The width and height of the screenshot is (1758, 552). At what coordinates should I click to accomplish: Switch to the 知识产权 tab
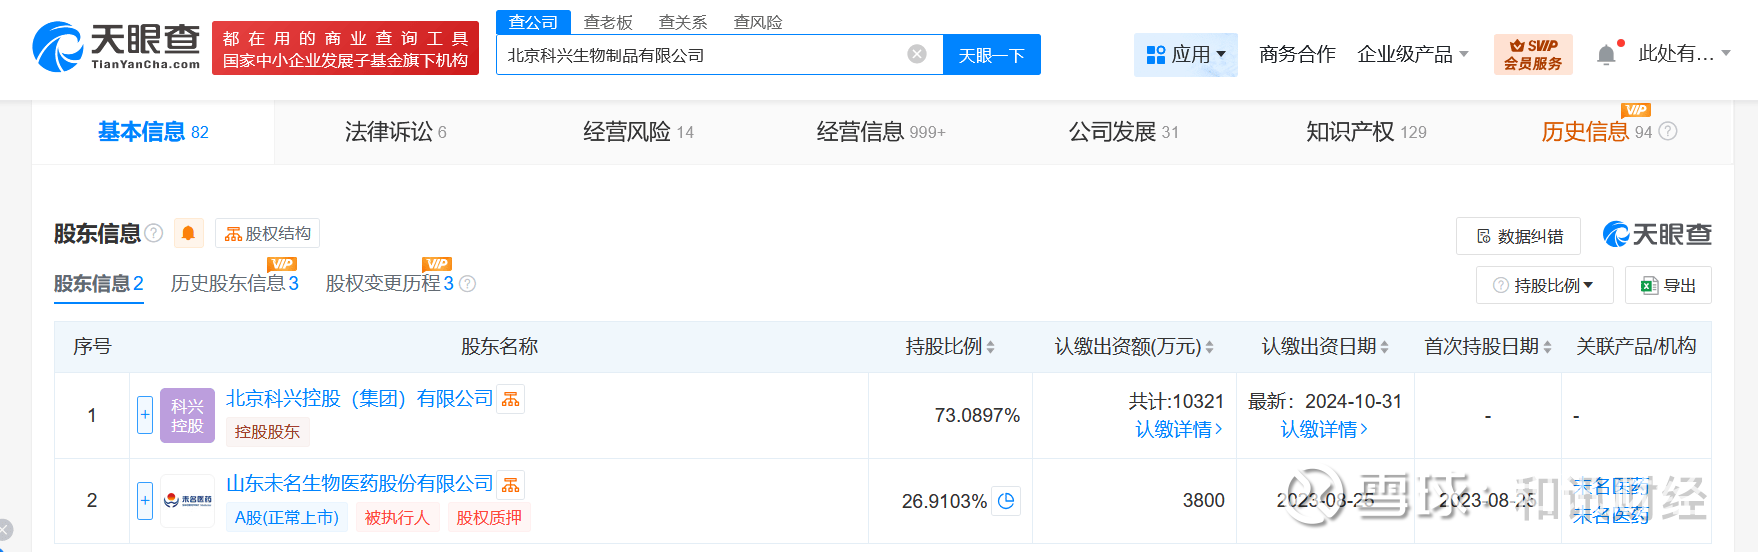coord(1366,132)
